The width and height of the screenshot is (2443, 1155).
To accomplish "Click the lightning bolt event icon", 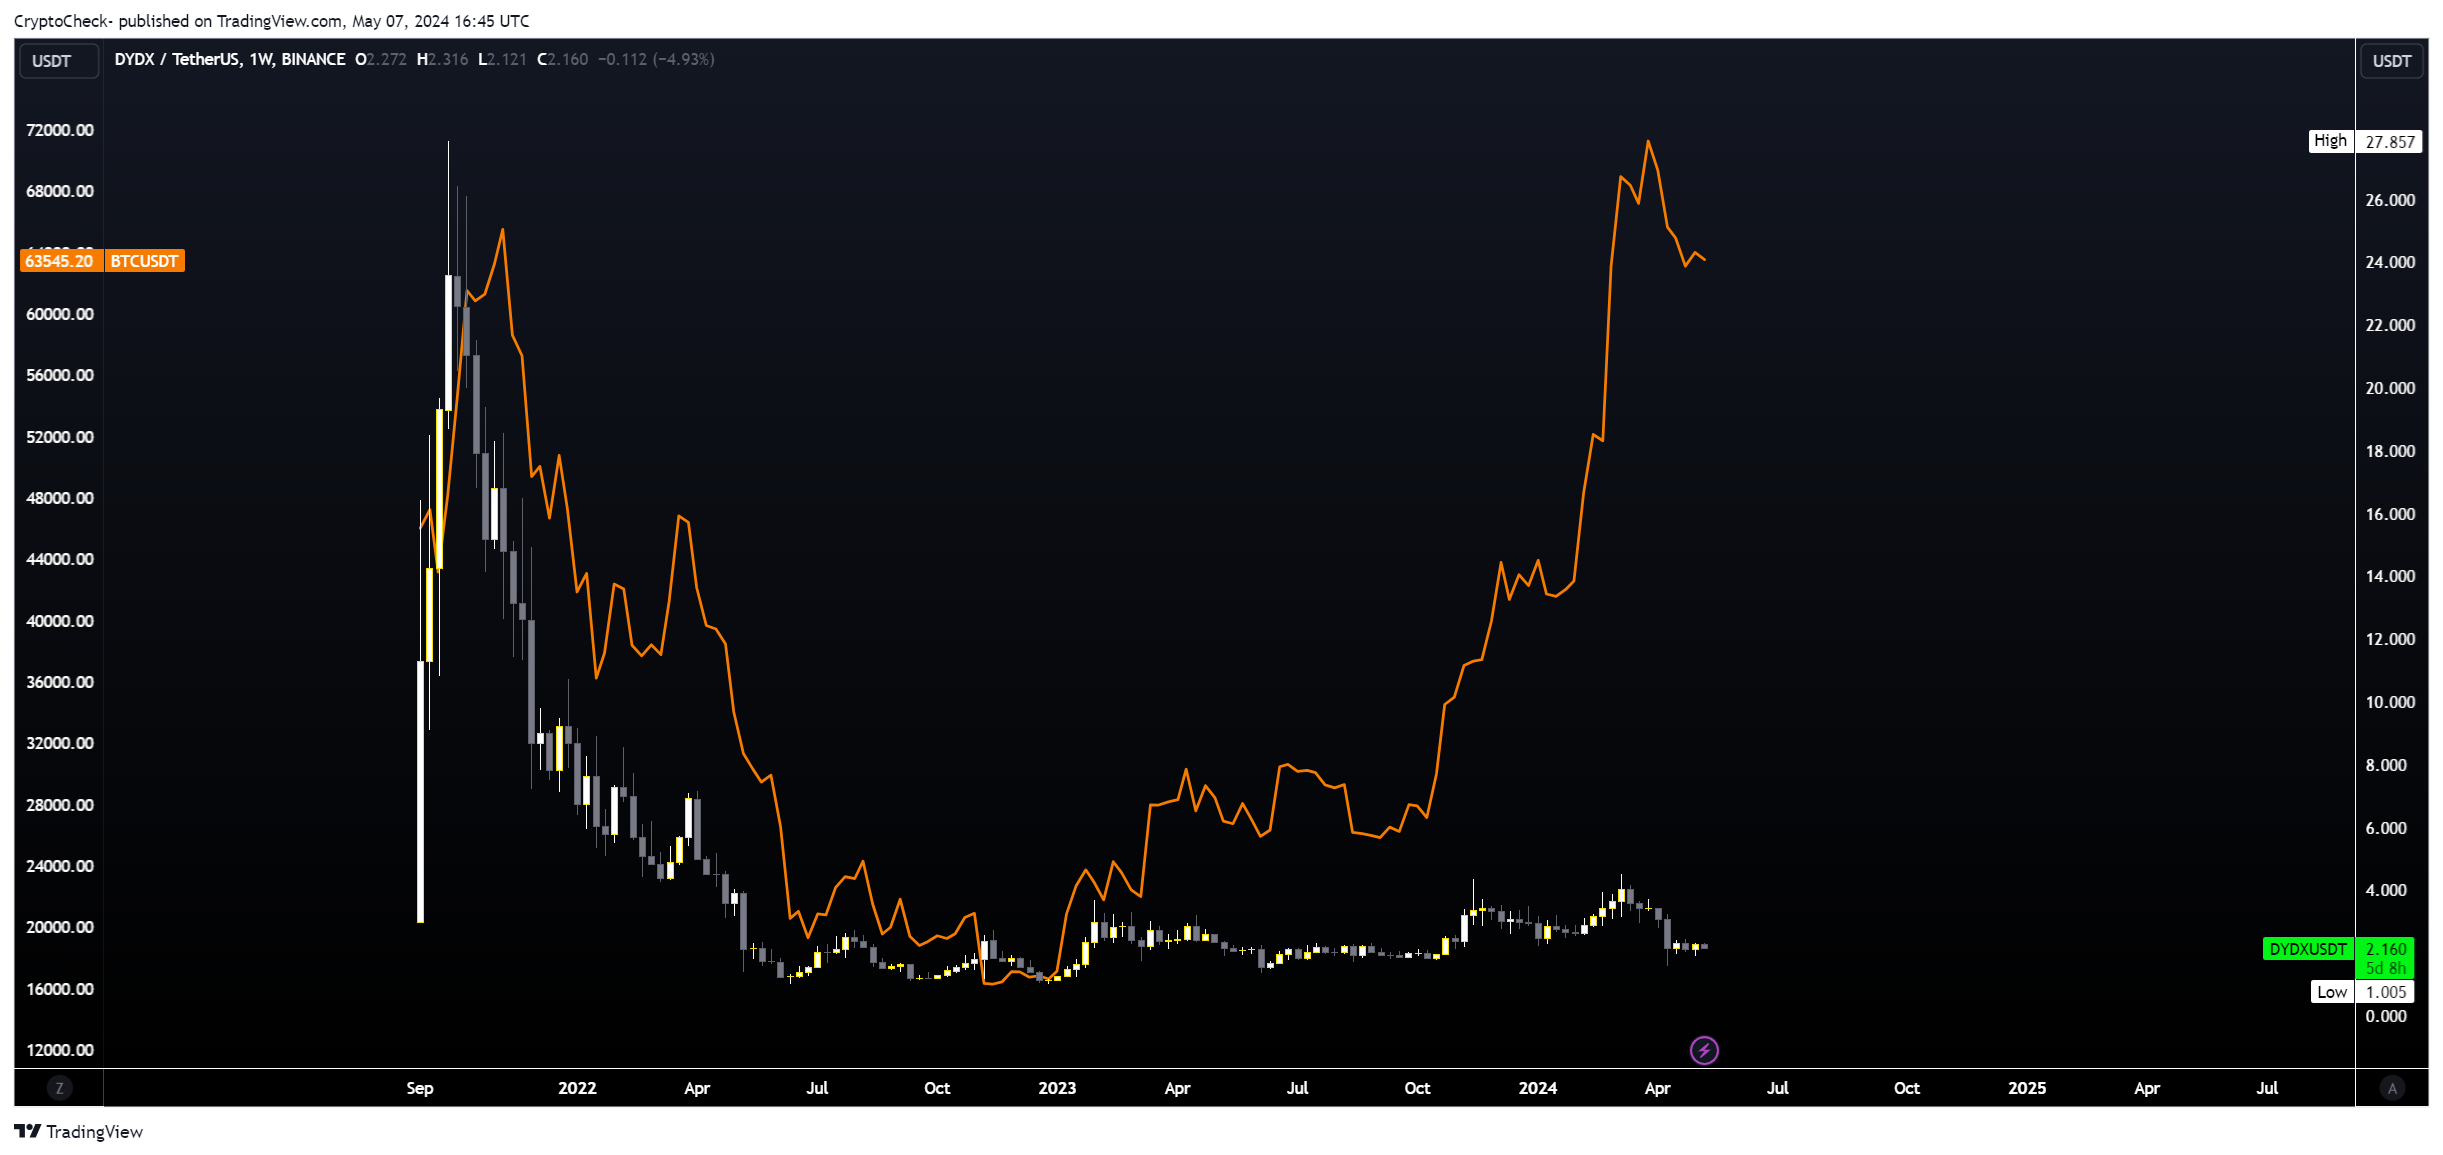I will 1704,1050.
